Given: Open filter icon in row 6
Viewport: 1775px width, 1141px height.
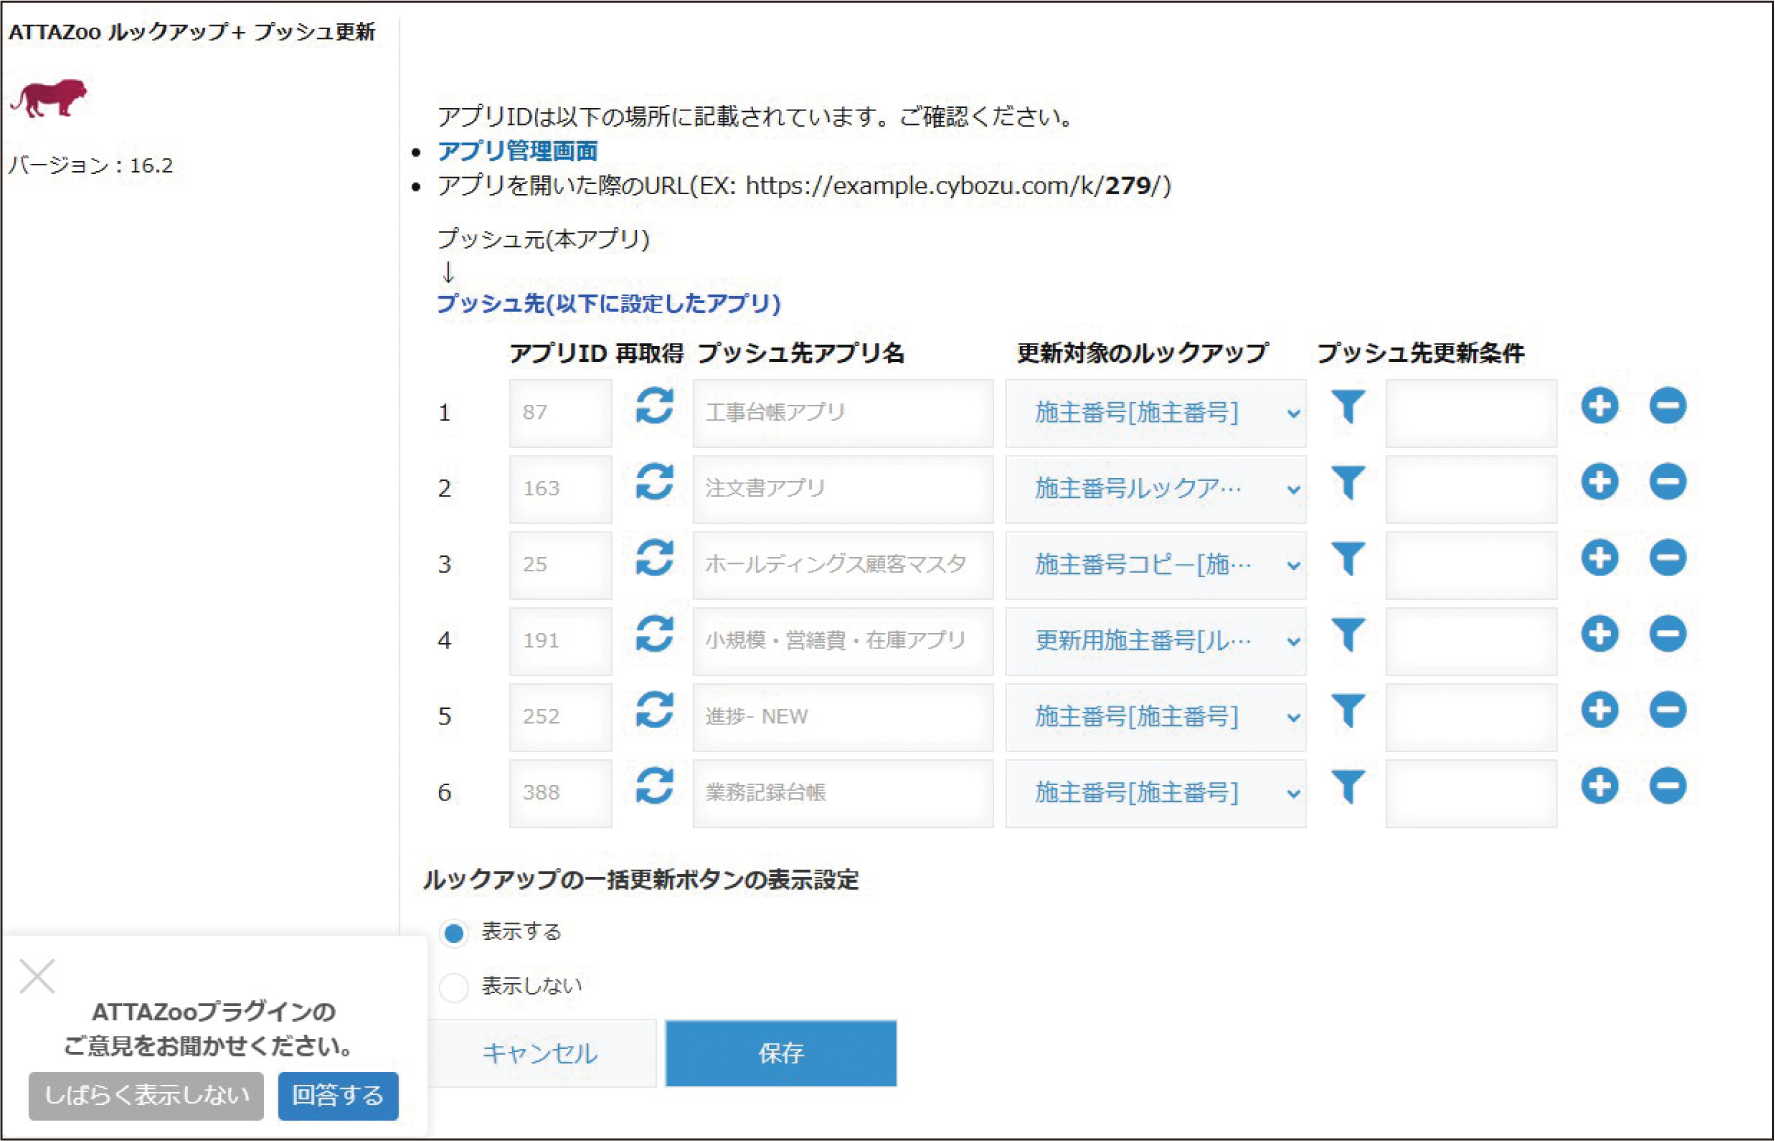Looking at the screenshot, I should pyautogui.click(x=1348, y=787).
